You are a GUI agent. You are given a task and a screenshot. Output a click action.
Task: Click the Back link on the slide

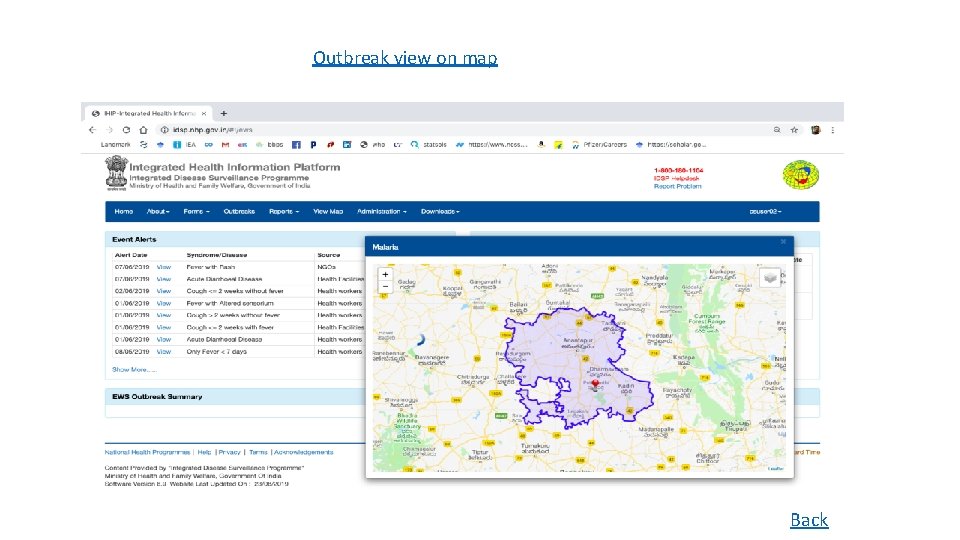click(809, 520)
